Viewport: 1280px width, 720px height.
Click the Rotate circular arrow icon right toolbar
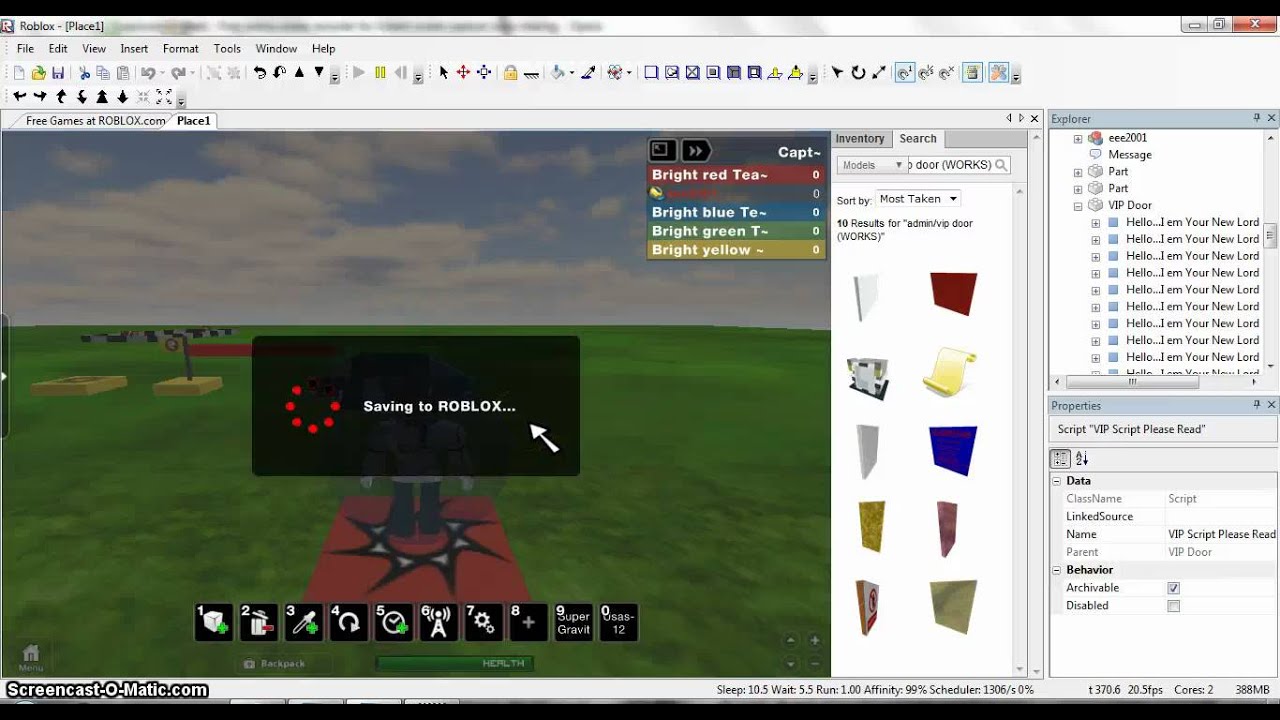click(858, 73)
